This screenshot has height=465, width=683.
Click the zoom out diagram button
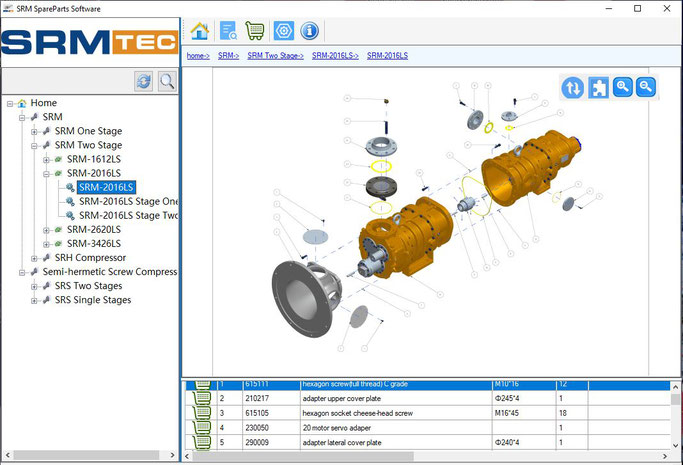pos(646,87)
